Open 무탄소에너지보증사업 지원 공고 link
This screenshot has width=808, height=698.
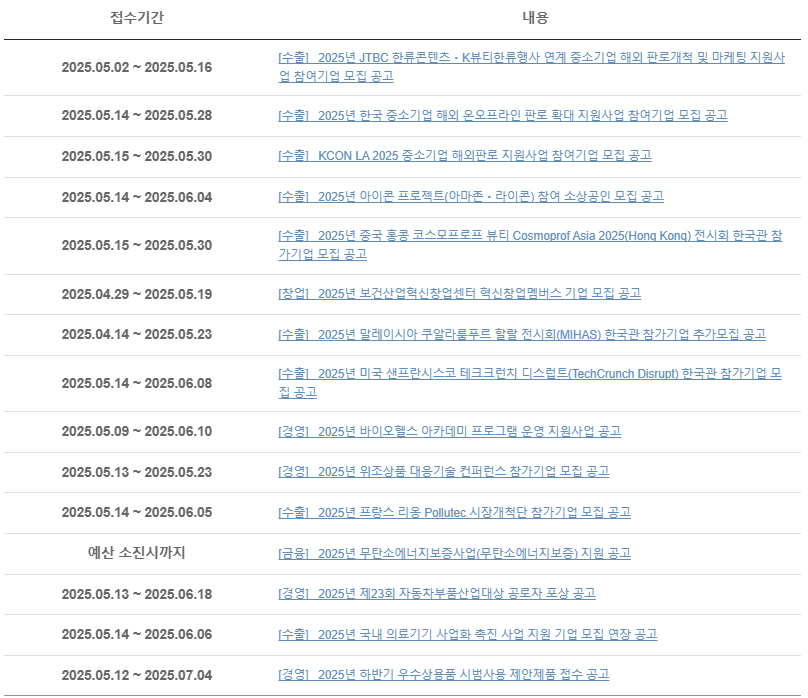[454, 553]
